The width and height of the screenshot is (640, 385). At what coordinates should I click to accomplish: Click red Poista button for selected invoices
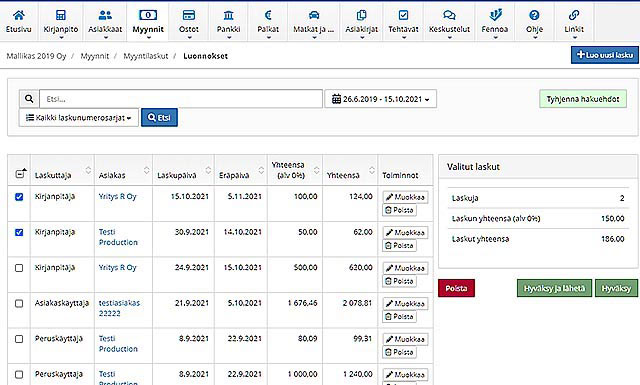pyautogui.click(x=456, y=288)
